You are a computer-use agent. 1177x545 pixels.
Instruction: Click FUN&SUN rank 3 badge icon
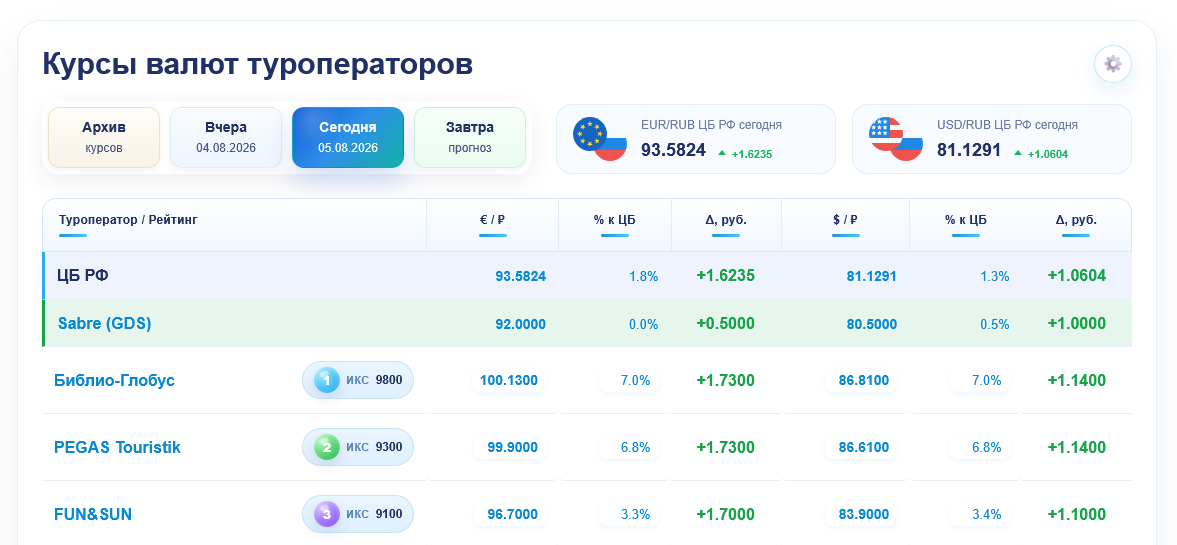pyautogui.click(x=327, y=514)
